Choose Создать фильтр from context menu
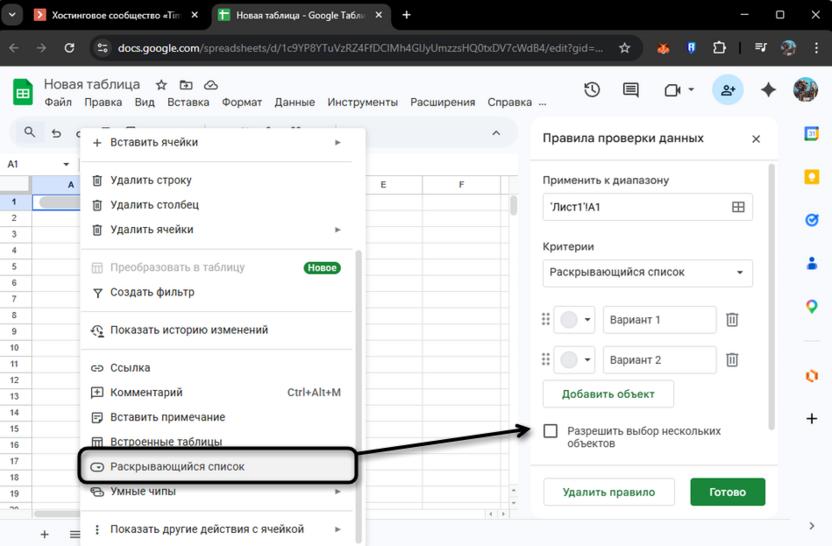Viewport: 832px width, 546px height. (216, 292)
